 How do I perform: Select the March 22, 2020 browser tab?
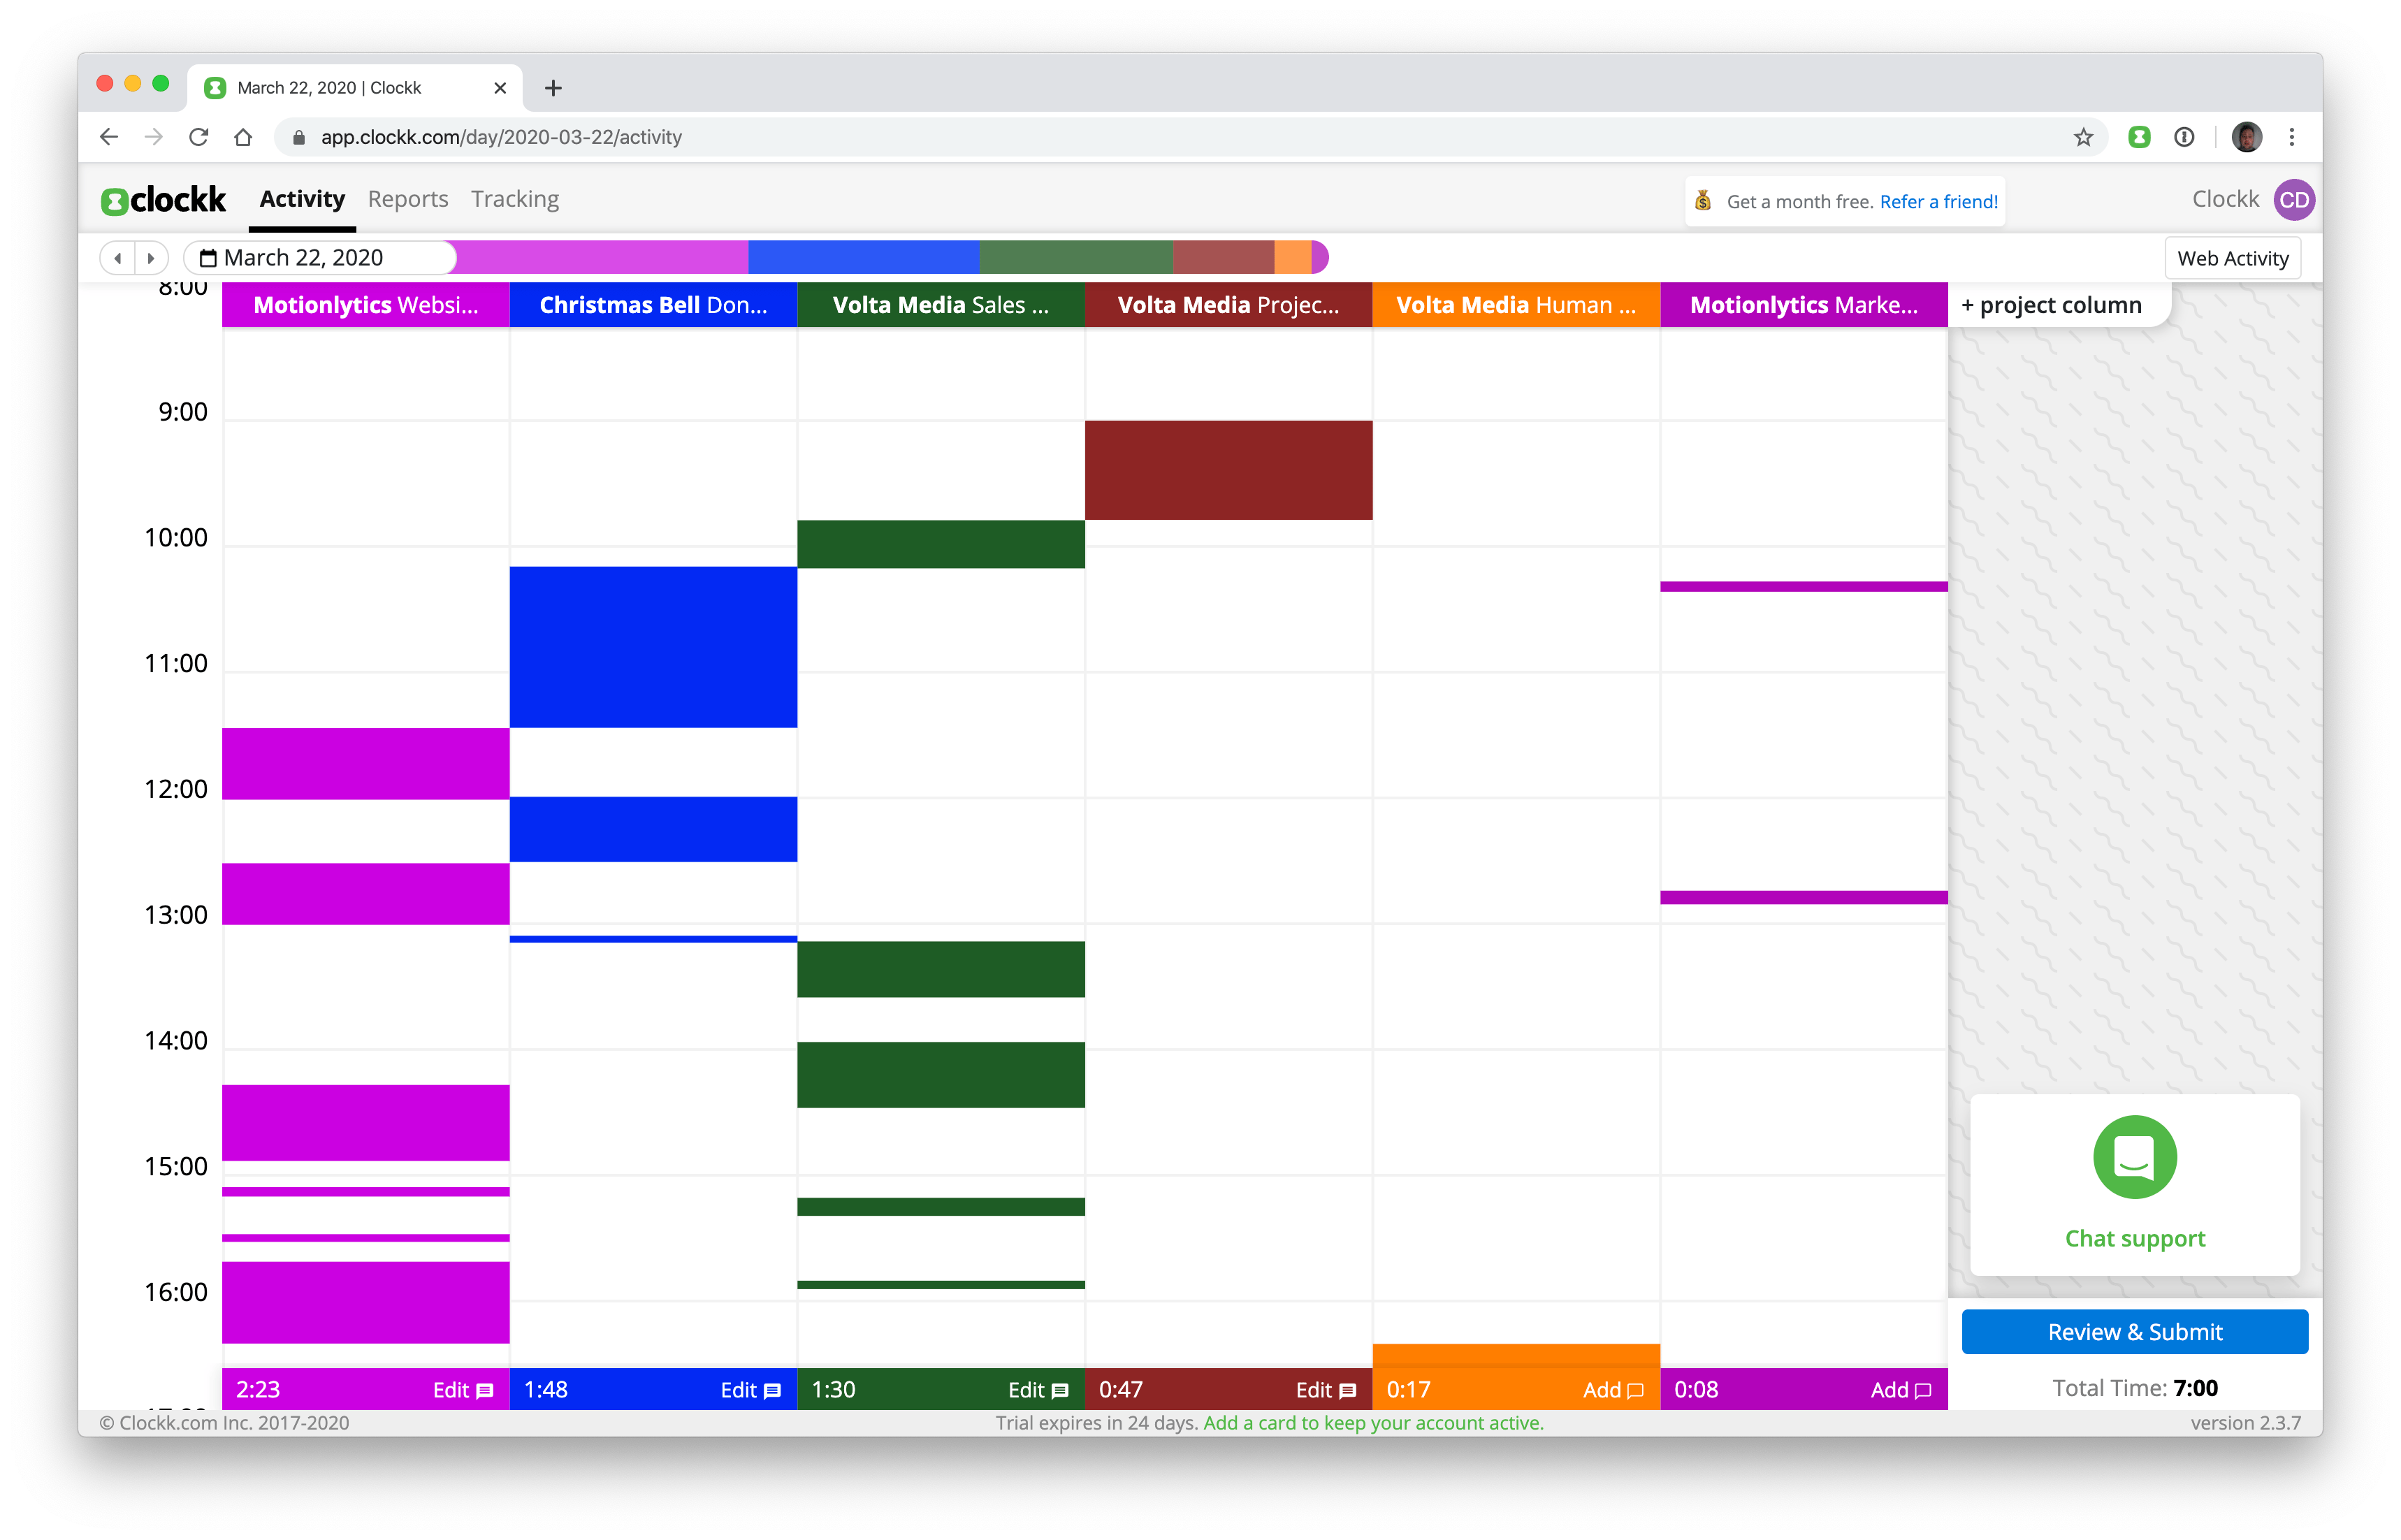[x=354, y=88]
